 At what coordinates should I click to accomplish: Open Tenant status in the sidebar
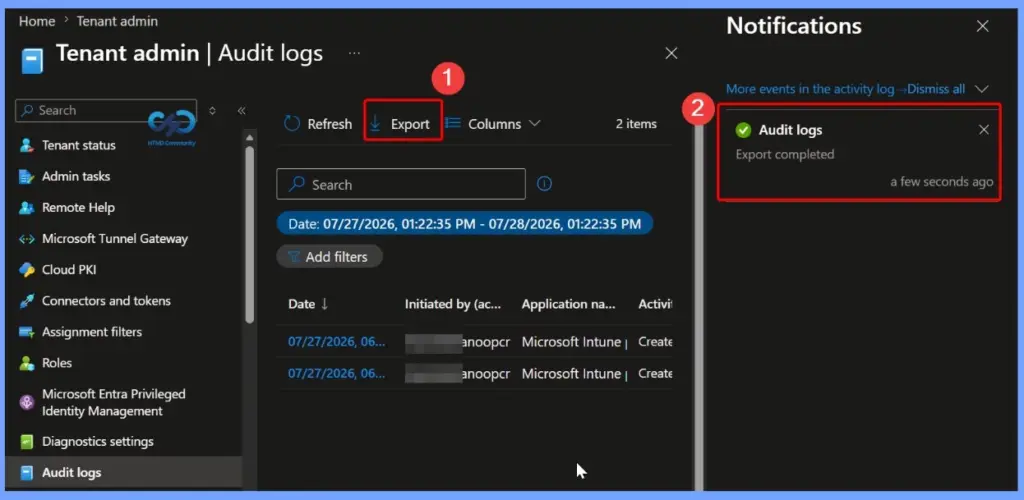click(x=78, y=146)
